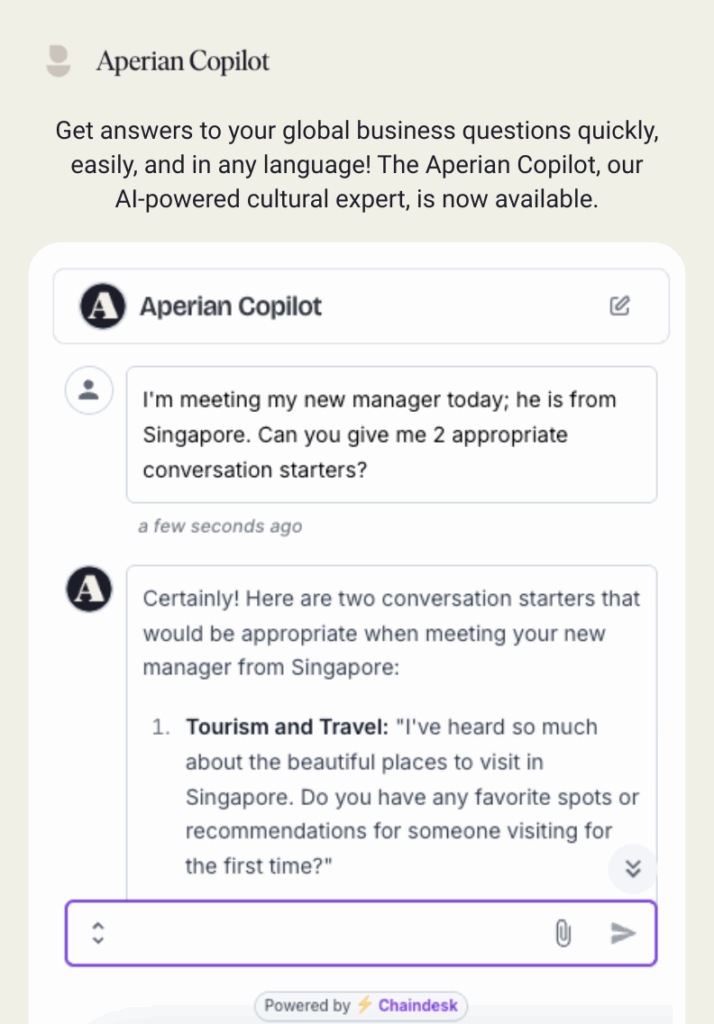714x1024 pixels.
Task: Jump to latest message via double-chevron button
Action: click(632, 869)
